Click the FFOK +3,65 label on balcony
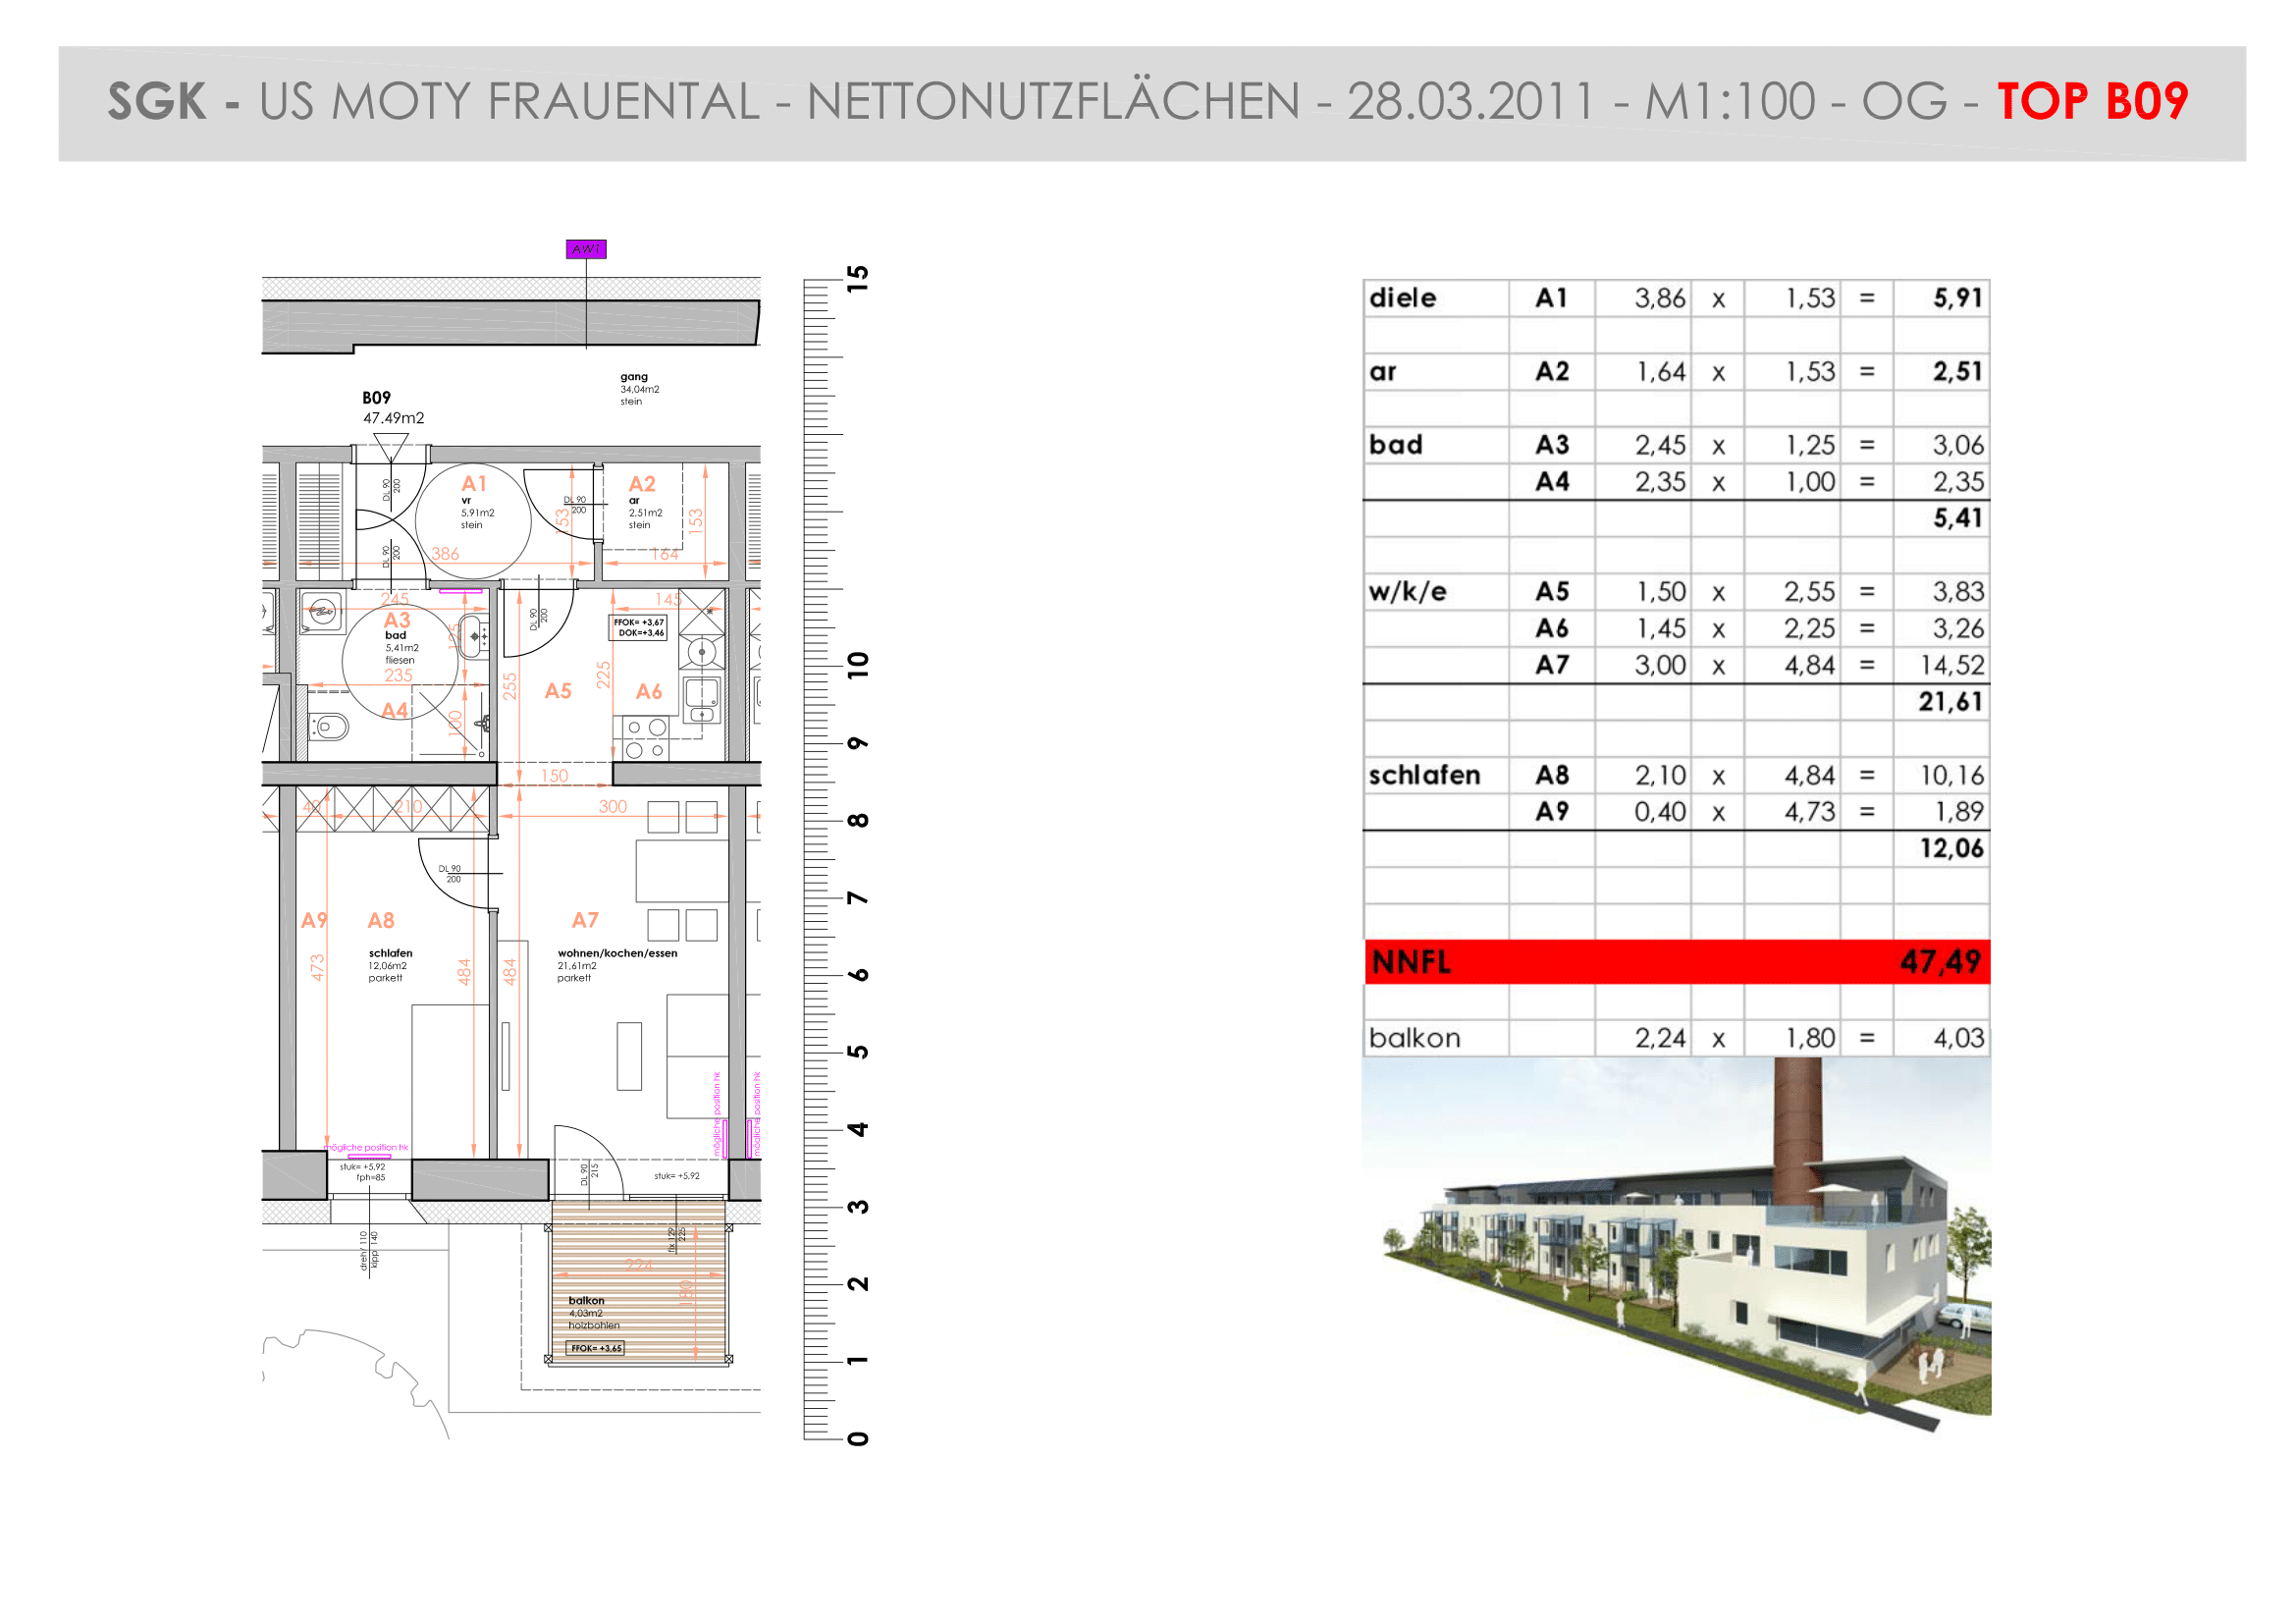This screenshot has height=1623, width=2296. [596, 1348]
